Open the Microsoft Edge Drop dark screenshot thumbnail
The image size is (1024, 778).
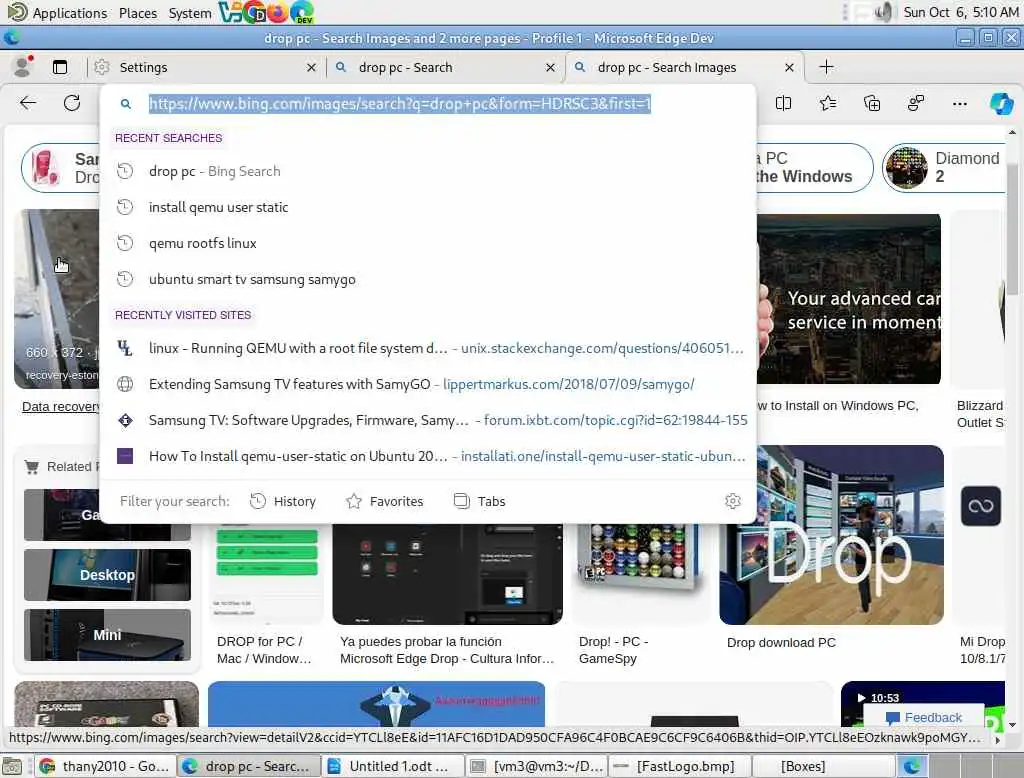pyautogui.click(x=447, y=574)
